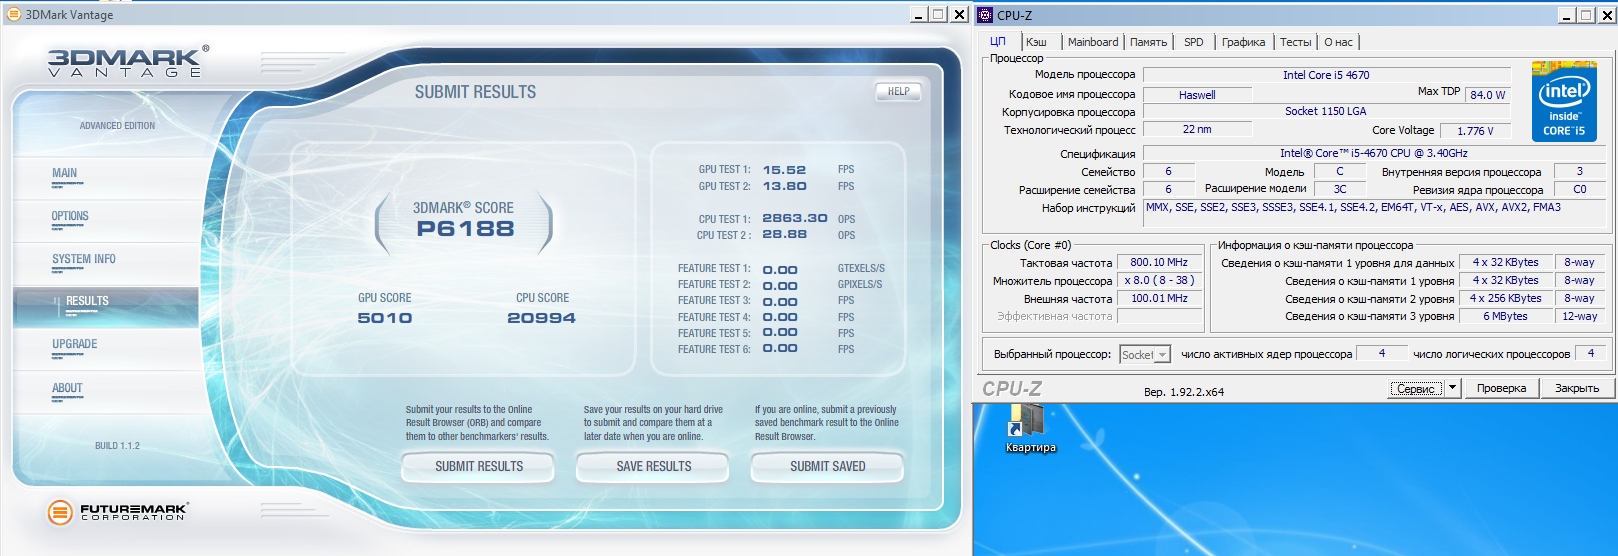Click the 800.10 MHz core speed field
Image resolution: width=1618 pixels, height=556 pixels.
click(1159, 262)
